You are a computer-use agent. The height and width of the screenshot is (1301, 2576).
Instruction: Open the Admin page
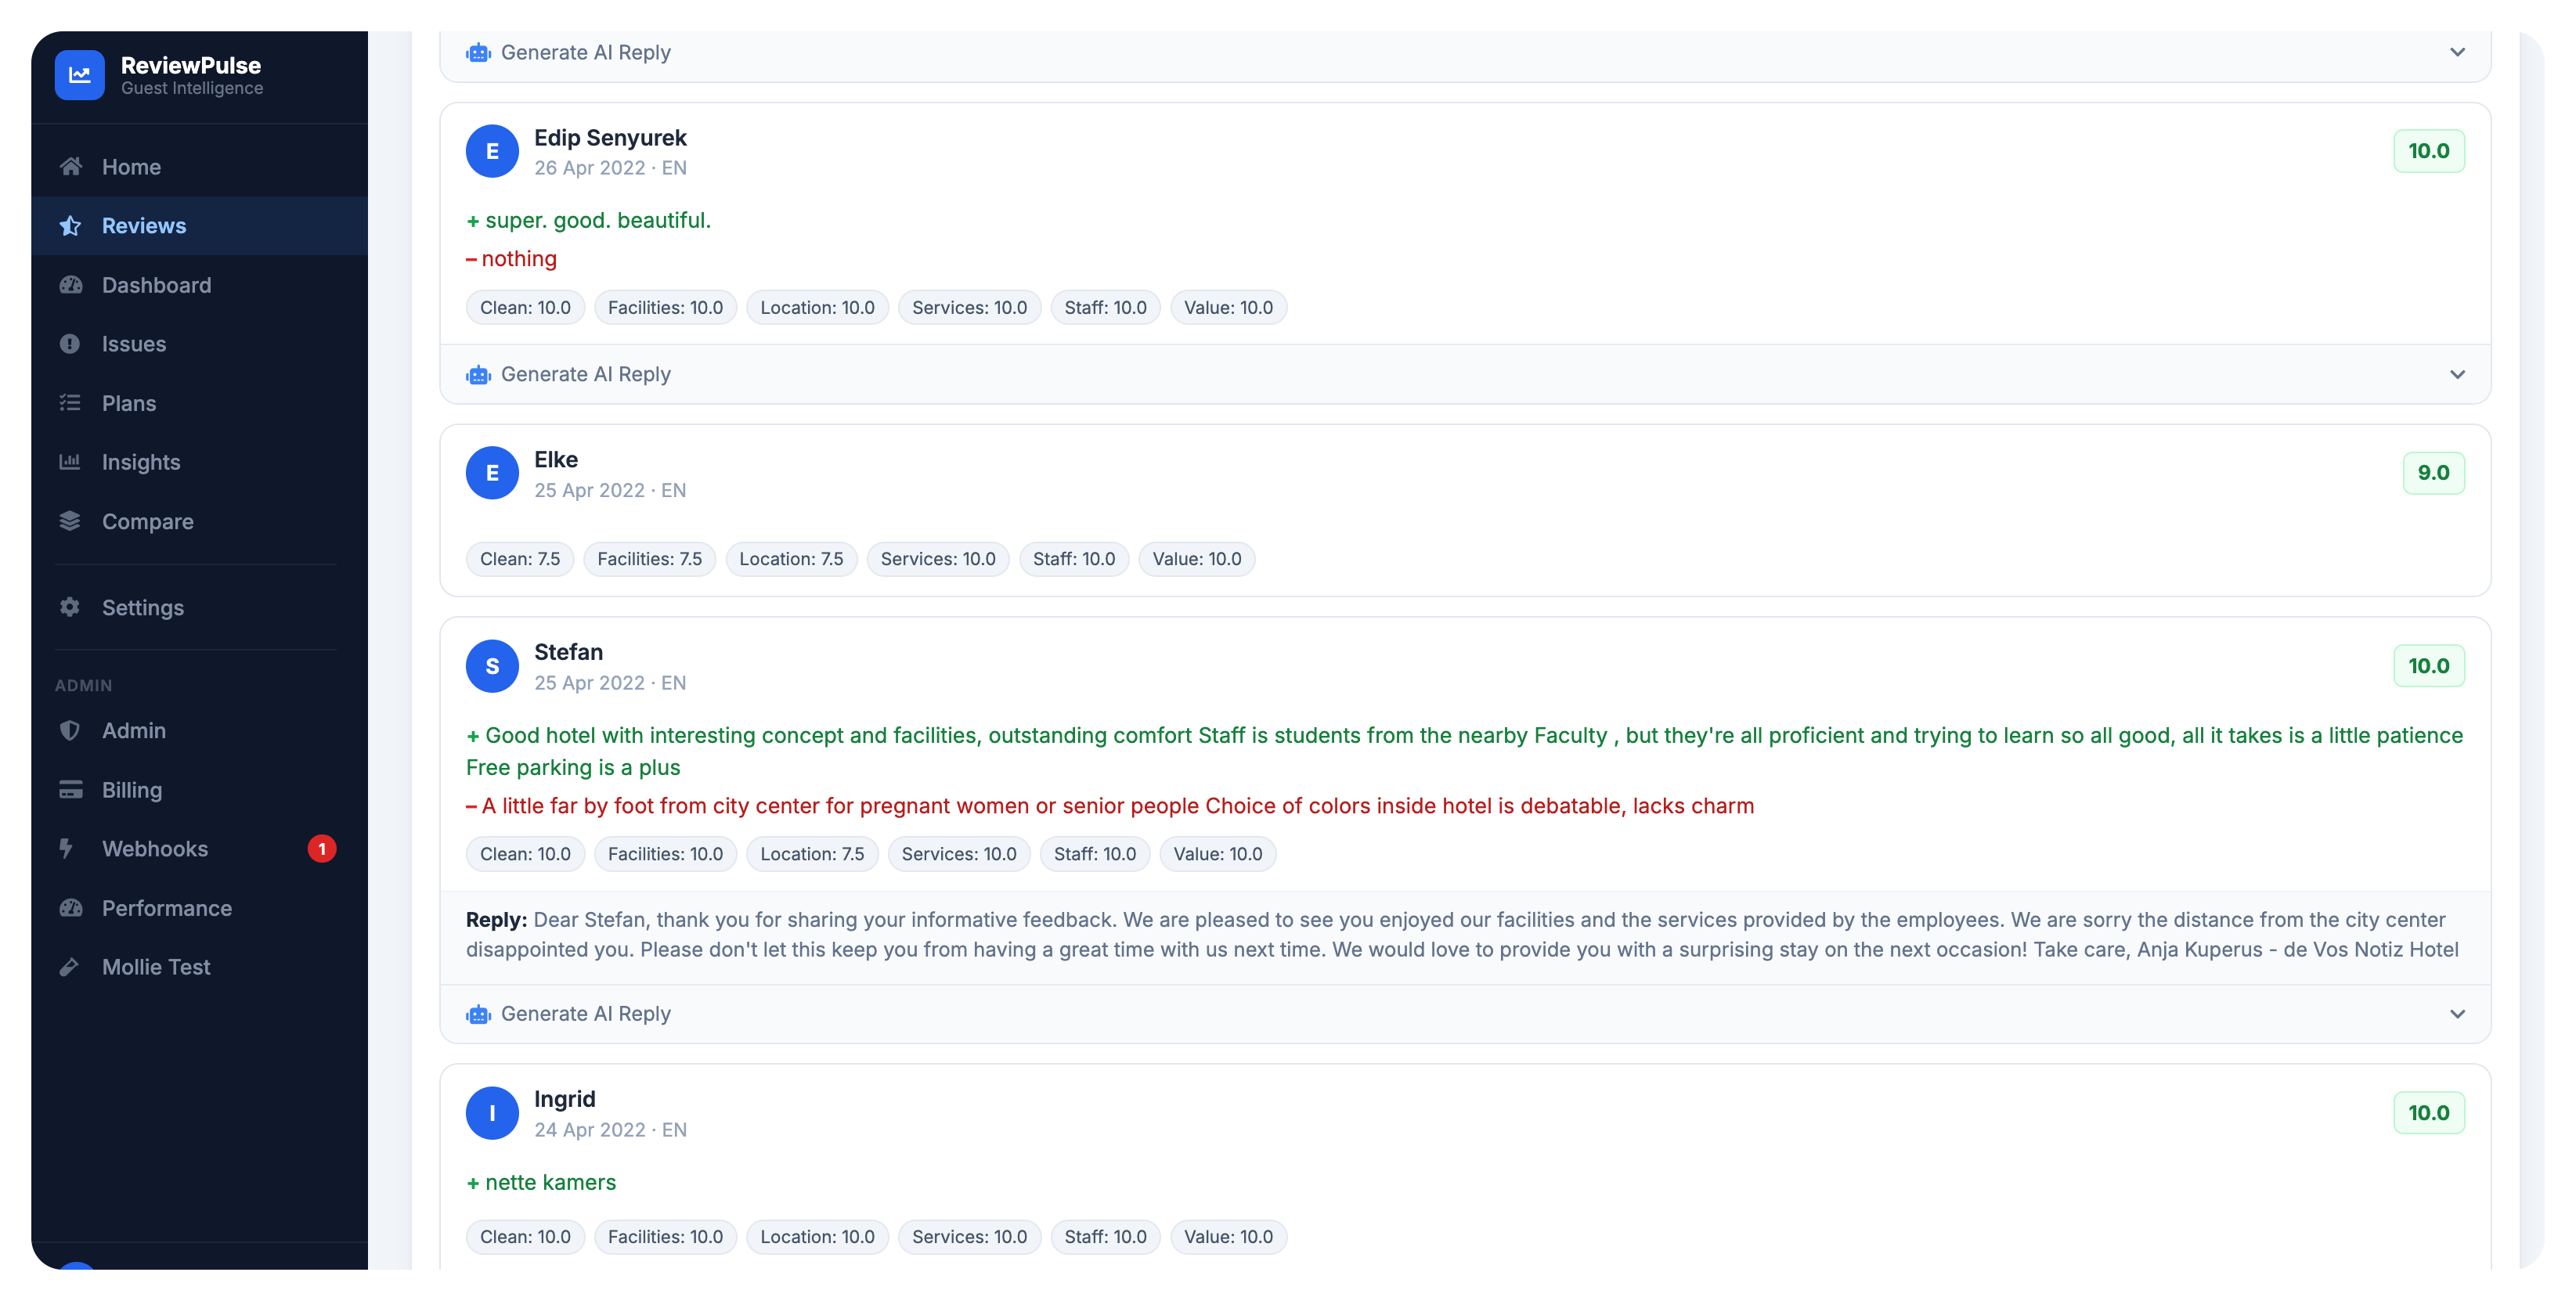[199, 730]
